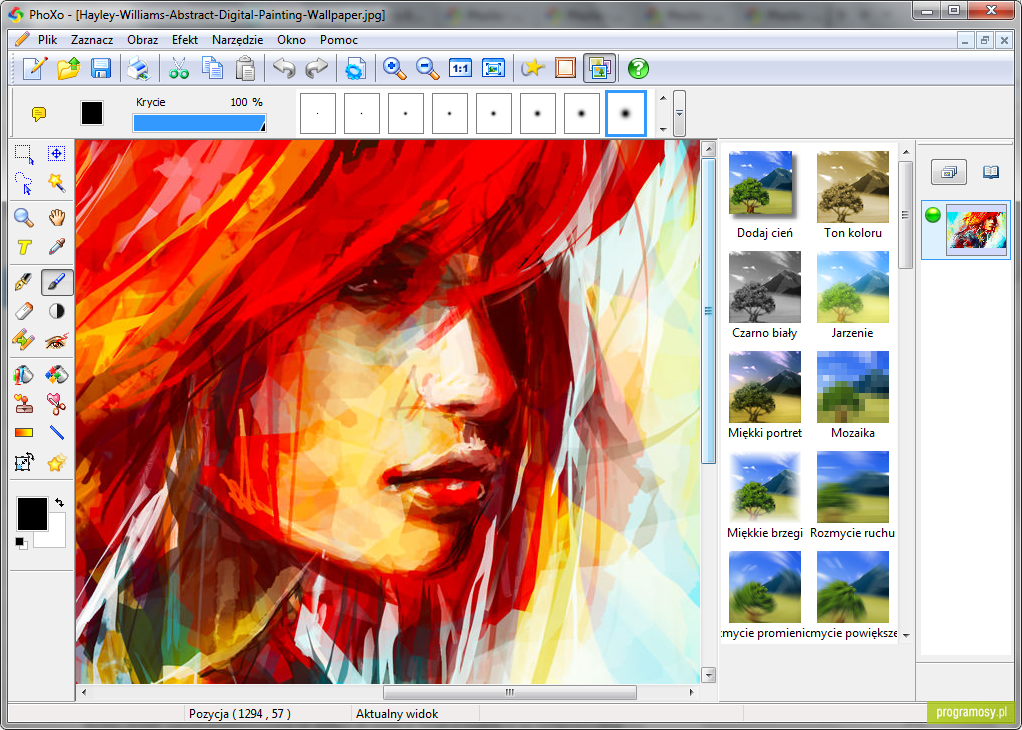This screenshot has width=1022, height=730.
Task: Click the brush color black swatch in options bar
Action: (92, 113)
